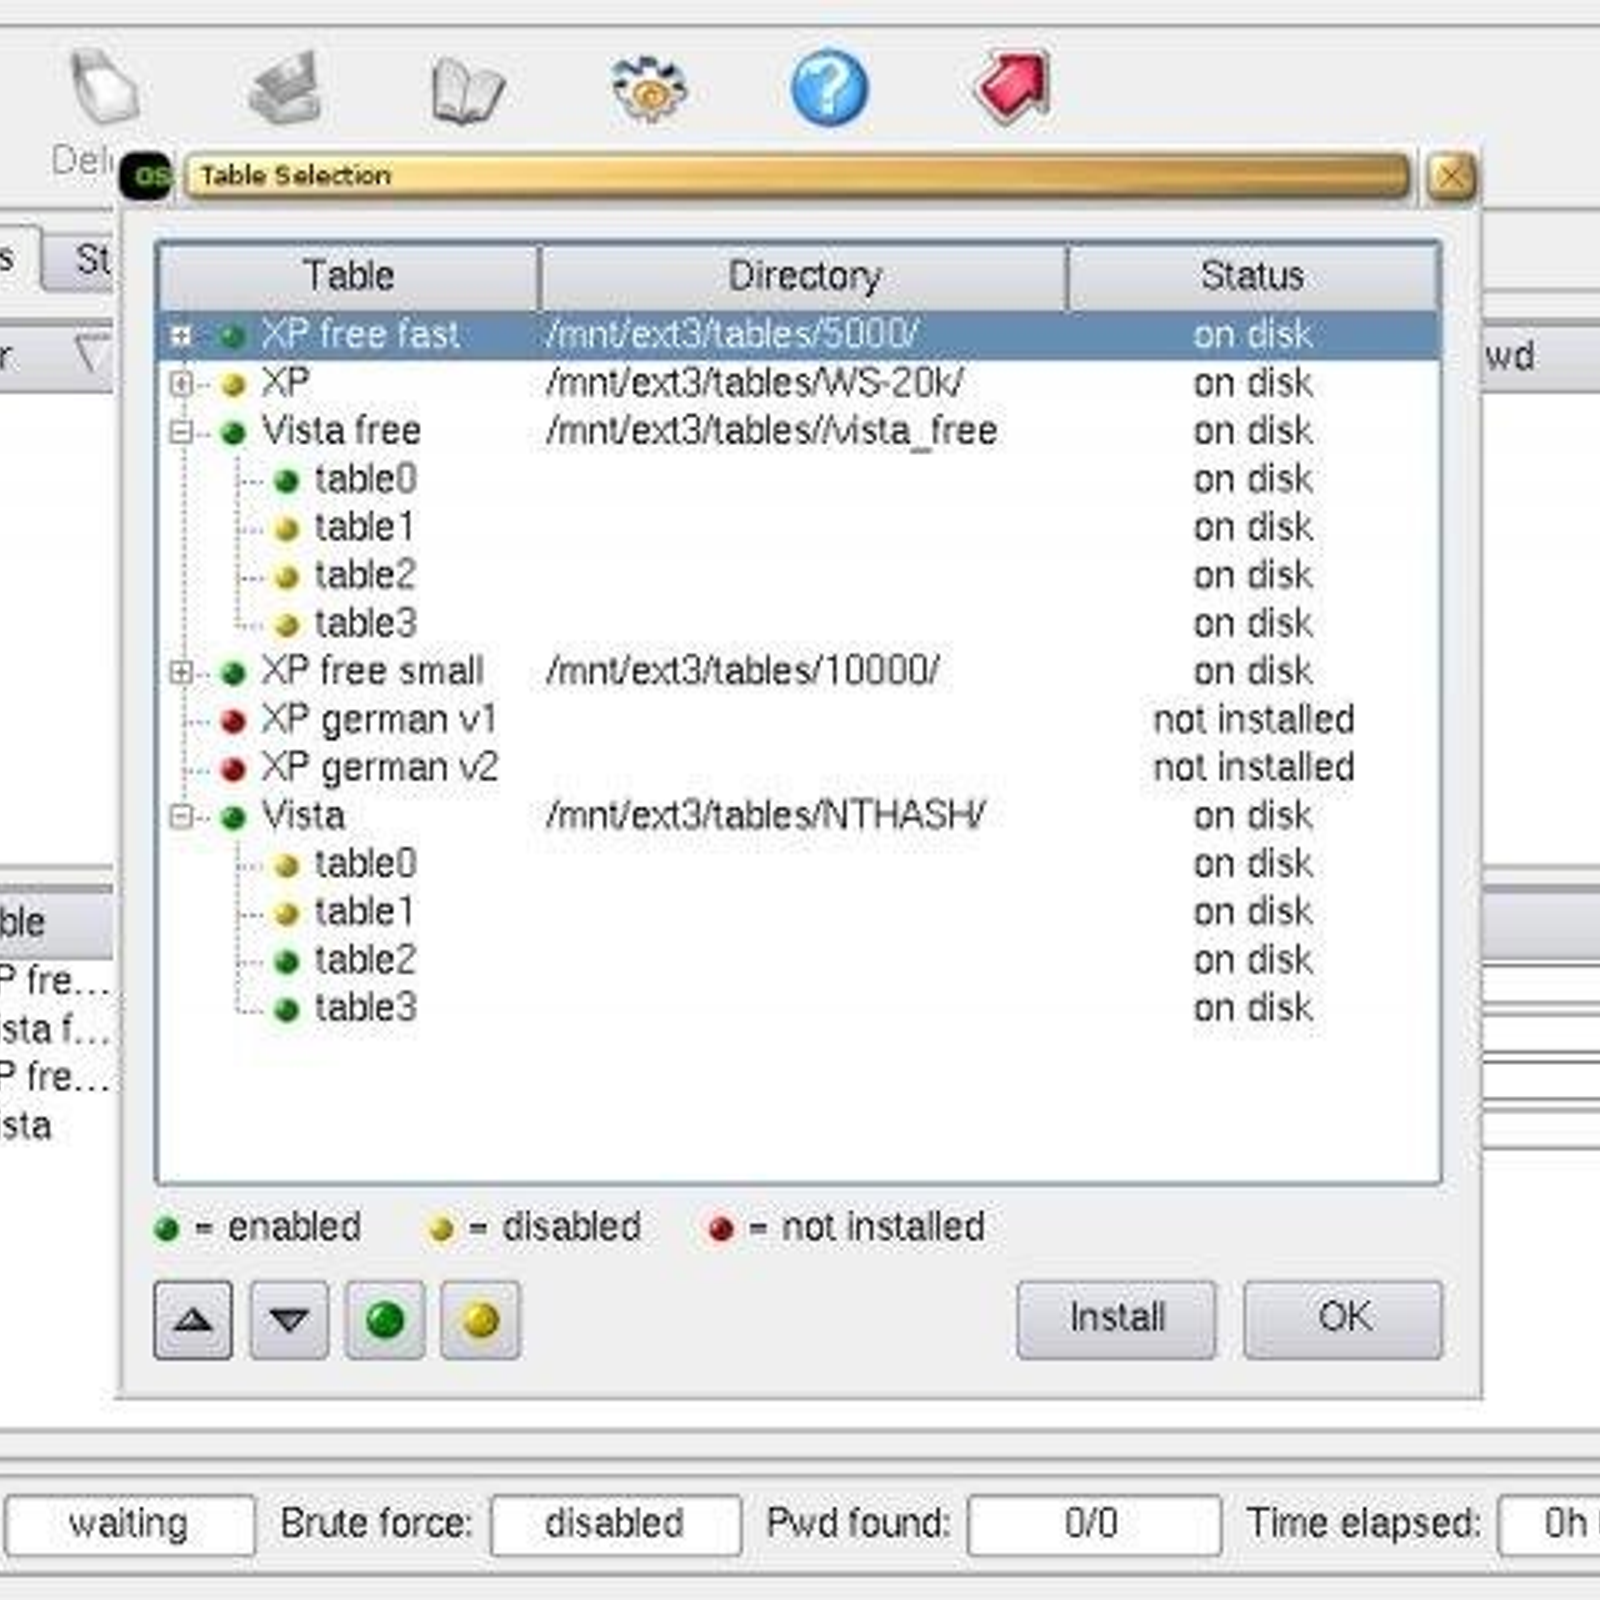Click 'not installed' status of XP german v1

pos(1254,719)
